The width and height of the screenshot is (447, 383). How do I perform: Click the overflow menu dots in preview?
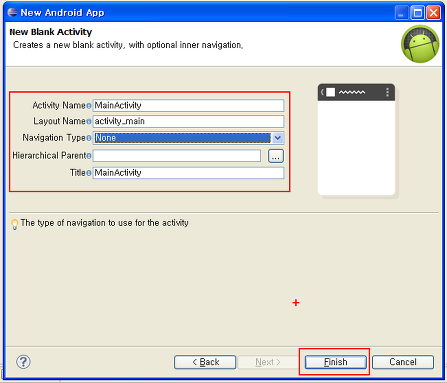387,92
